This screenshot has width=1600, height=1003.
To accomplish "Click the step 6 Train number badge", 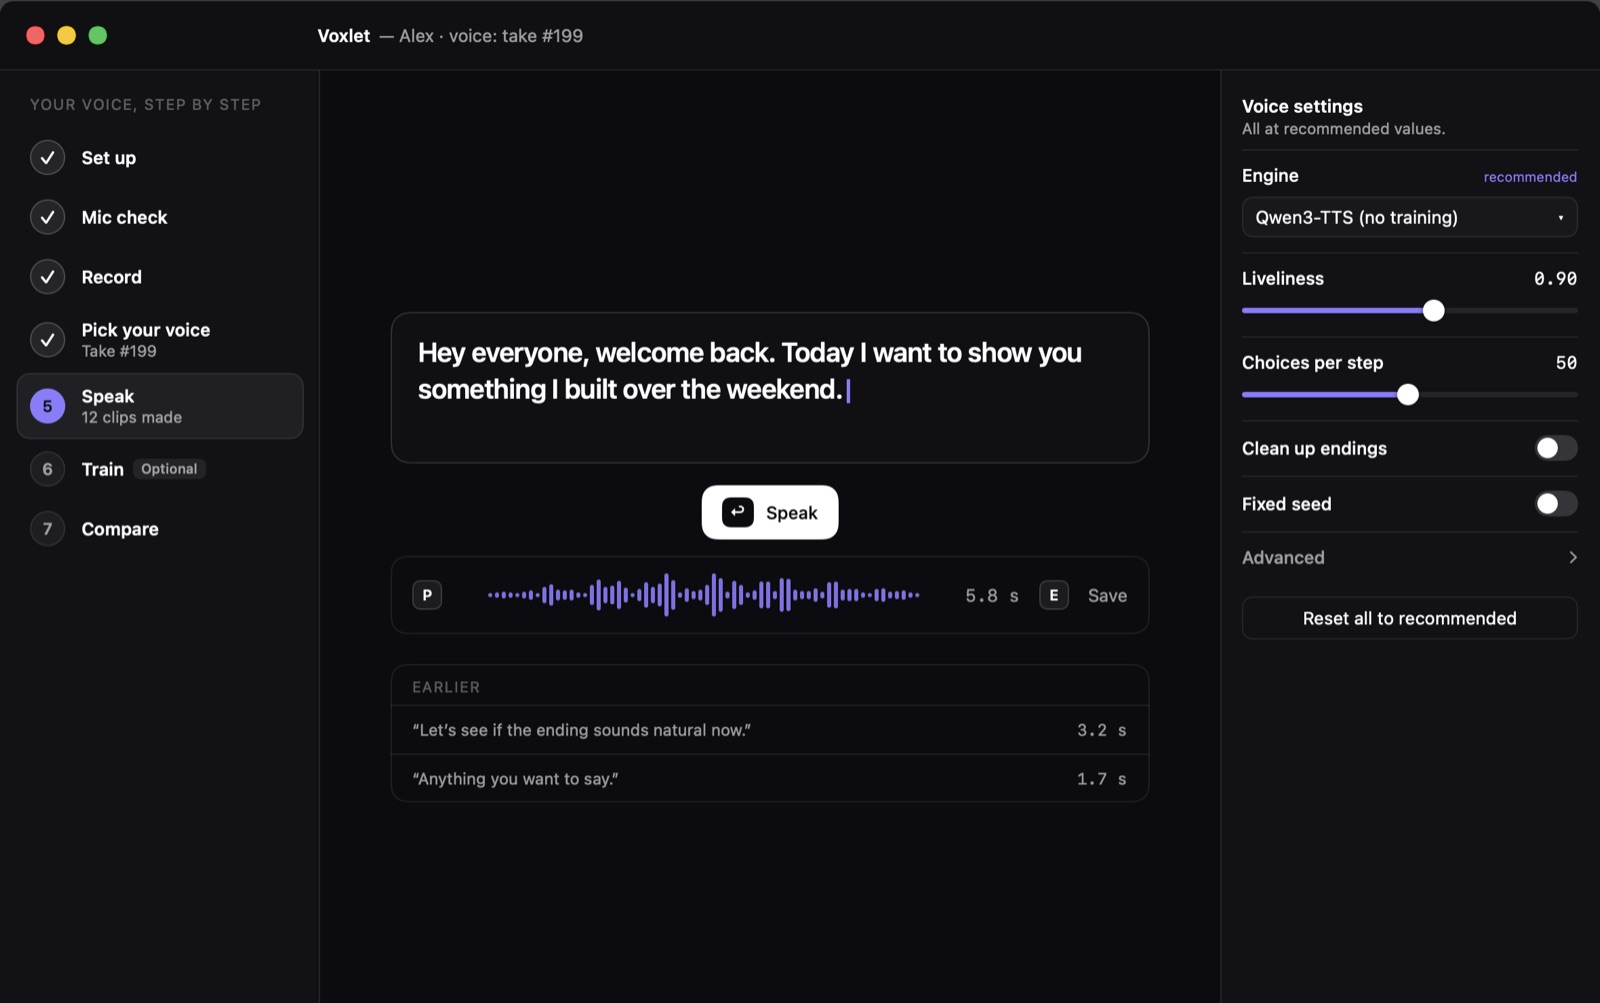I will (47, 469).
